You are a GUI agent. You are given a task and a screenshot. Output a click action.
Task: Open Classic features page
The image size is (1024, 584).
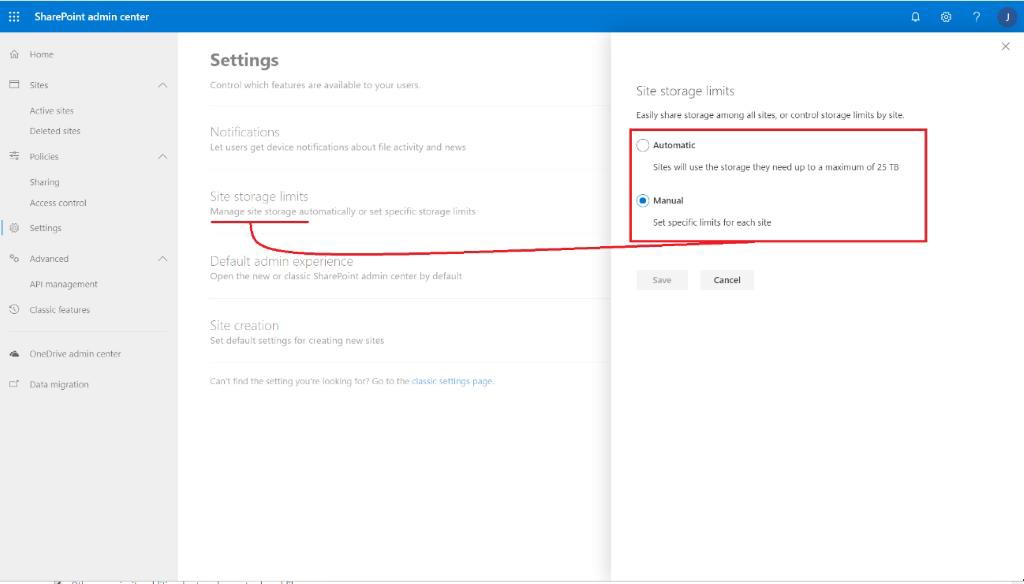(x=59, y=310)
